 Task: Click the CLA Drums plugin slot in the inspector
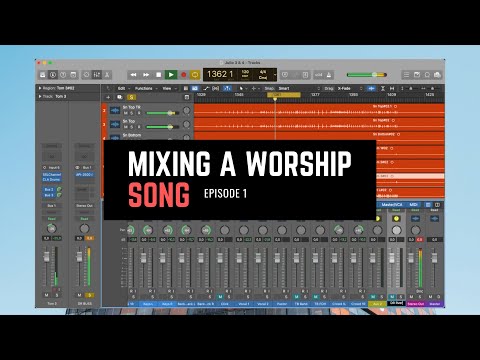click(51, 180)
